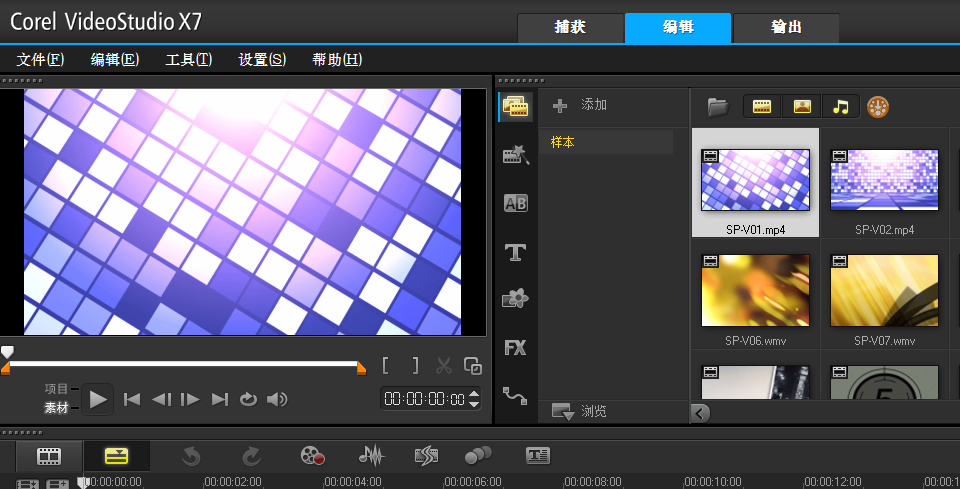Image resolution: width=960 pixels, height=489 pixels.
Task: Select 素材 (Clip) play mode
Action: 56,408
